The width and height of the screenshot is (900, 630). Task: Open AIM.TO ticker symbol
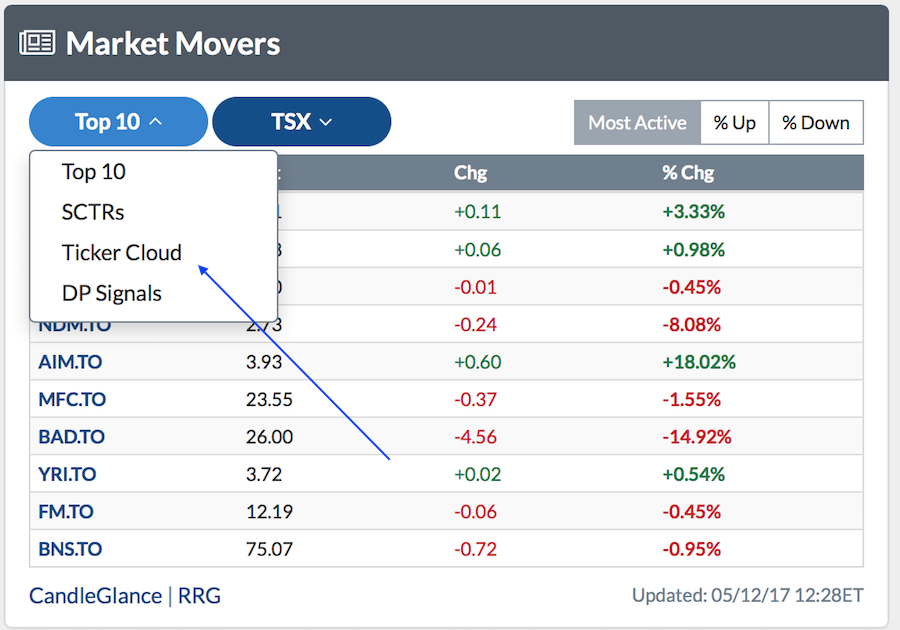[x=70, y=362]
